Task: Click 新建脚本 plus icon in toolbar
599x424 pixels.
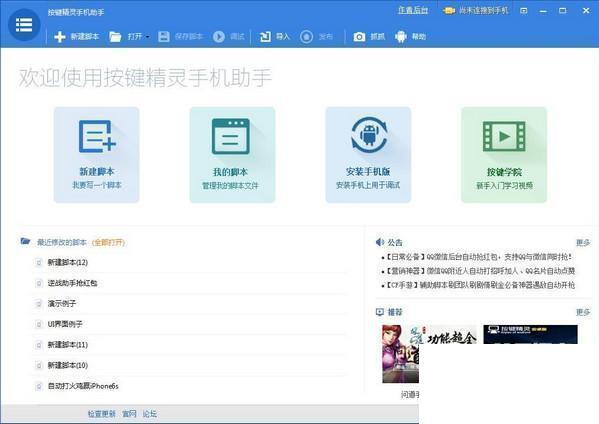Action: click(60, 37)
